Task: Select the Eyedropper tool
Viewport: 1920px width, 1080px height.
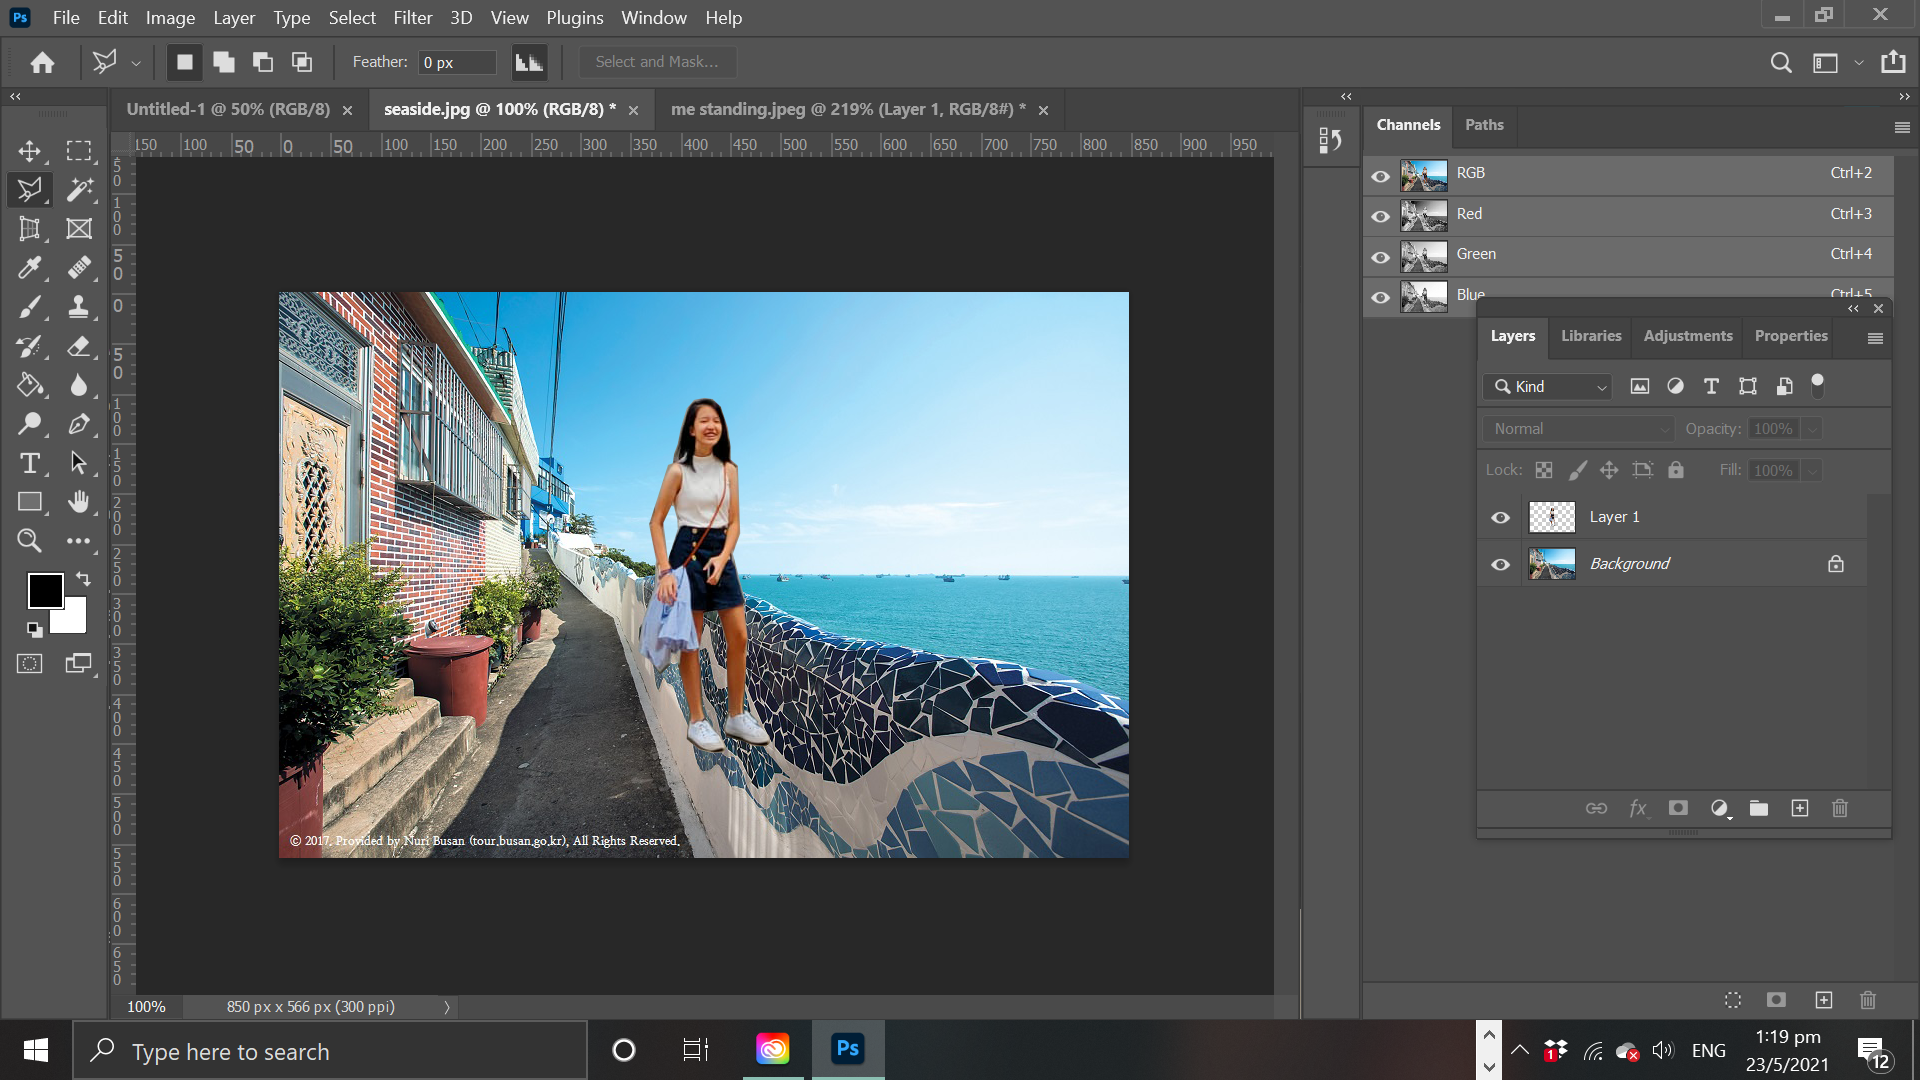Action: point(30,268)
